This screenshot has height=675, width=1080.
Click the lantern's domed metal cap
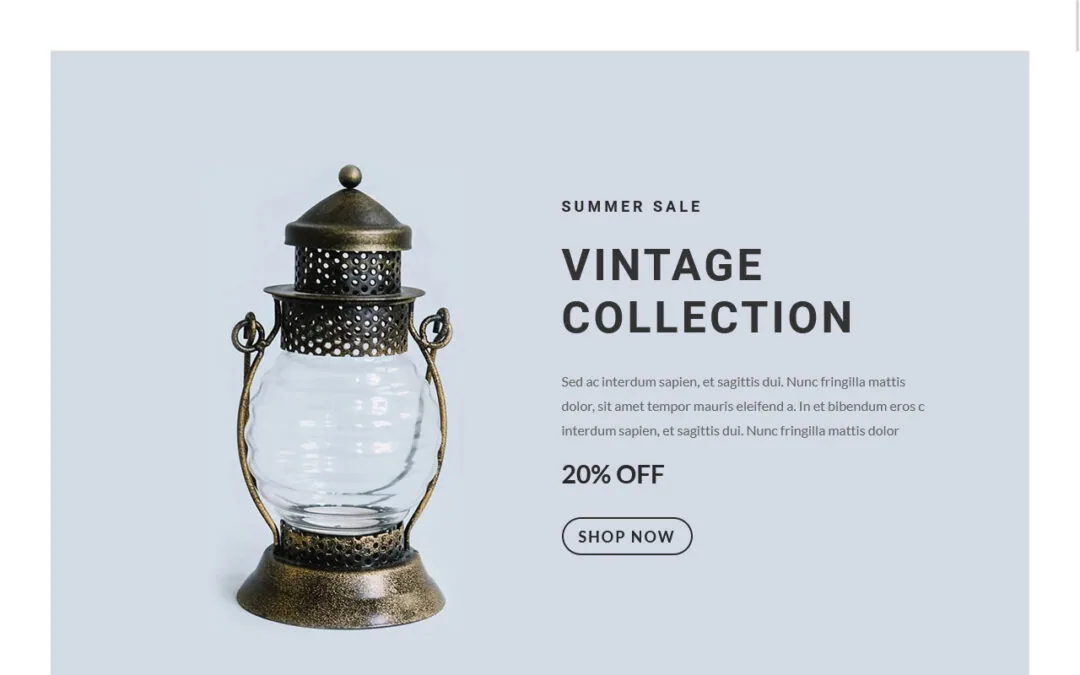point(348,219)
